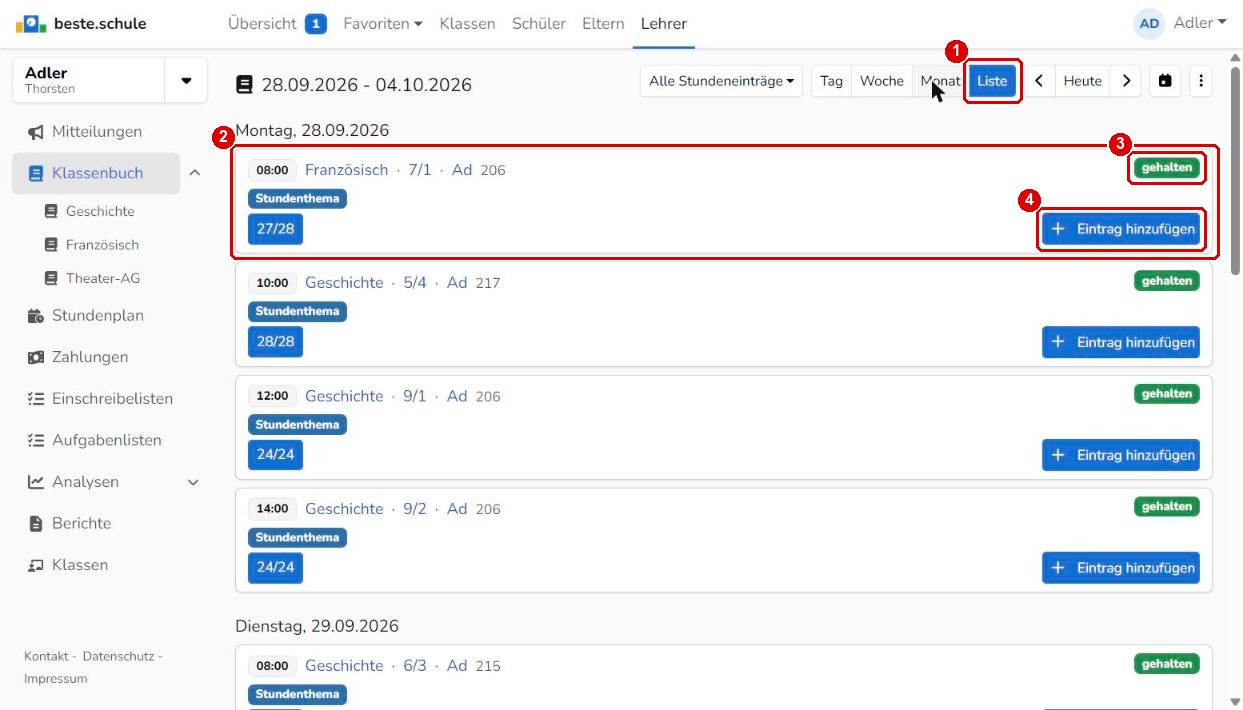Viewport: 1243px width, 710px height.
Task: Click the Einschreibelisten list icon
Action: (36, 399)
